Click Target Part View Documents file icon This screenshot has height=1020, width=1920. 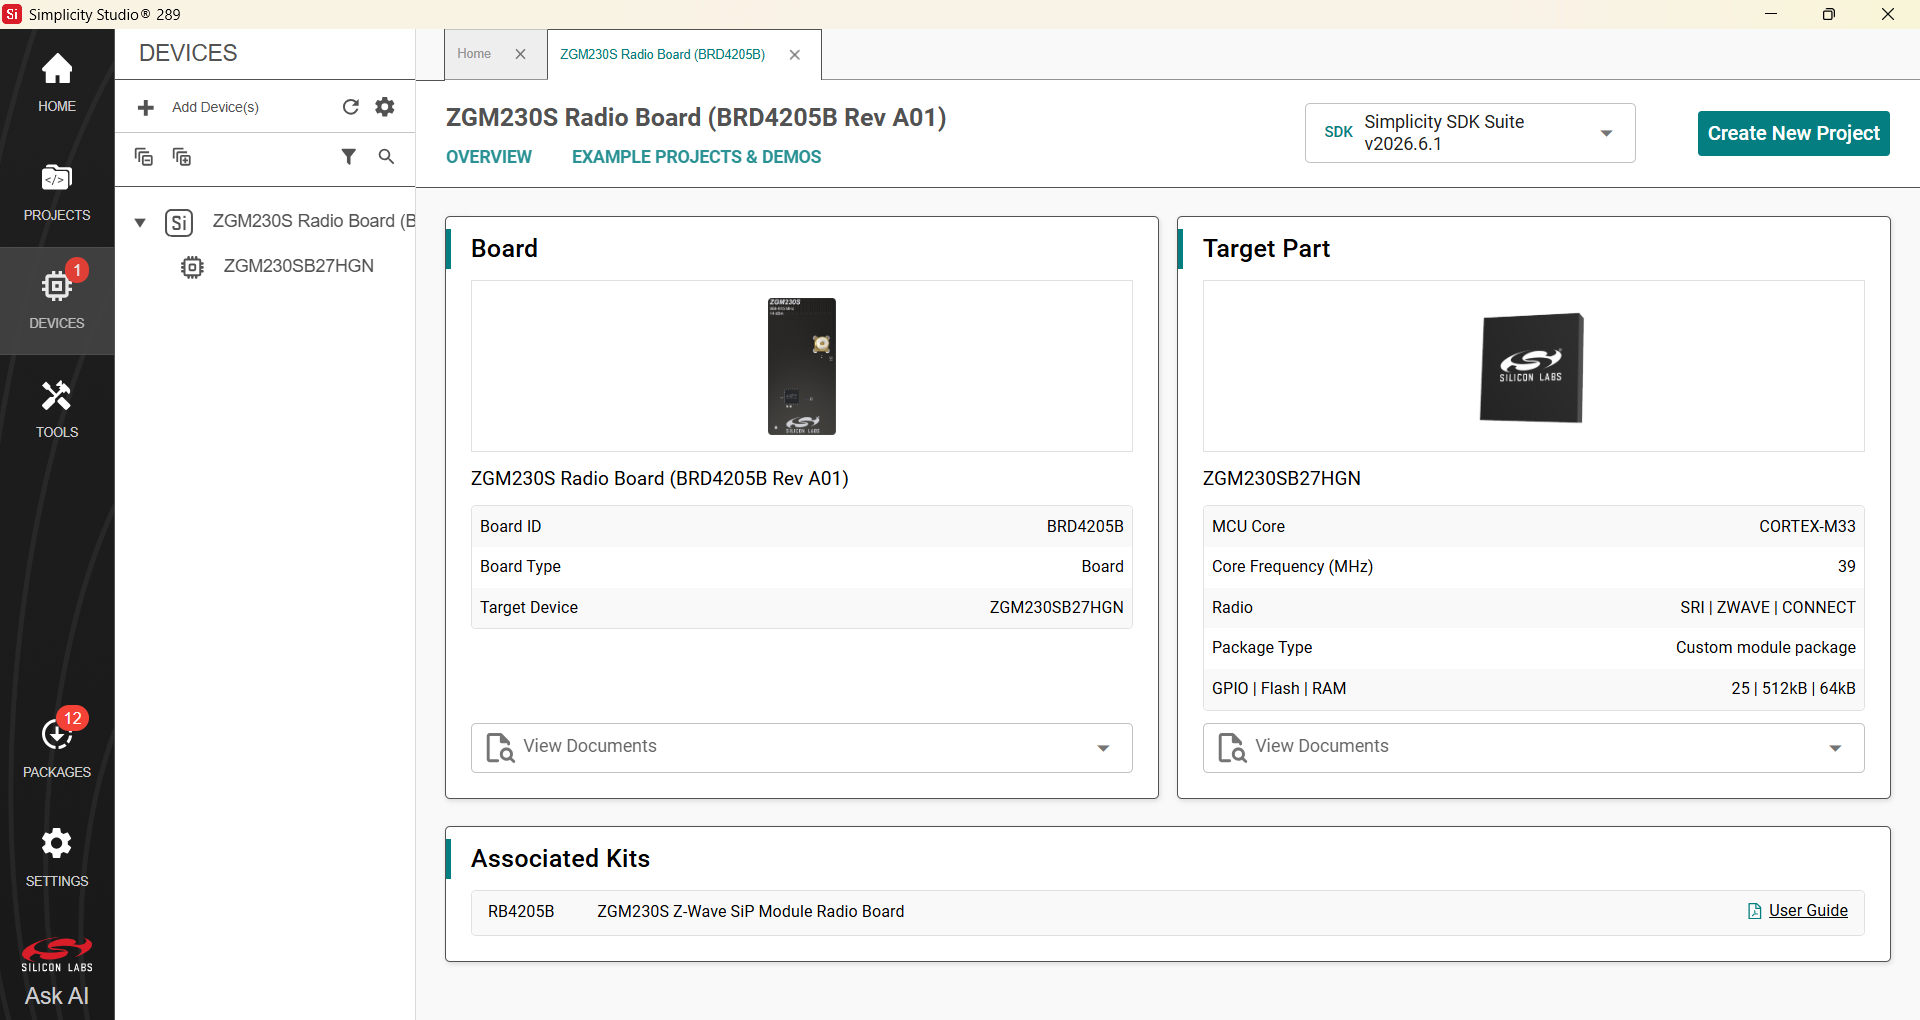[1232, 748]
